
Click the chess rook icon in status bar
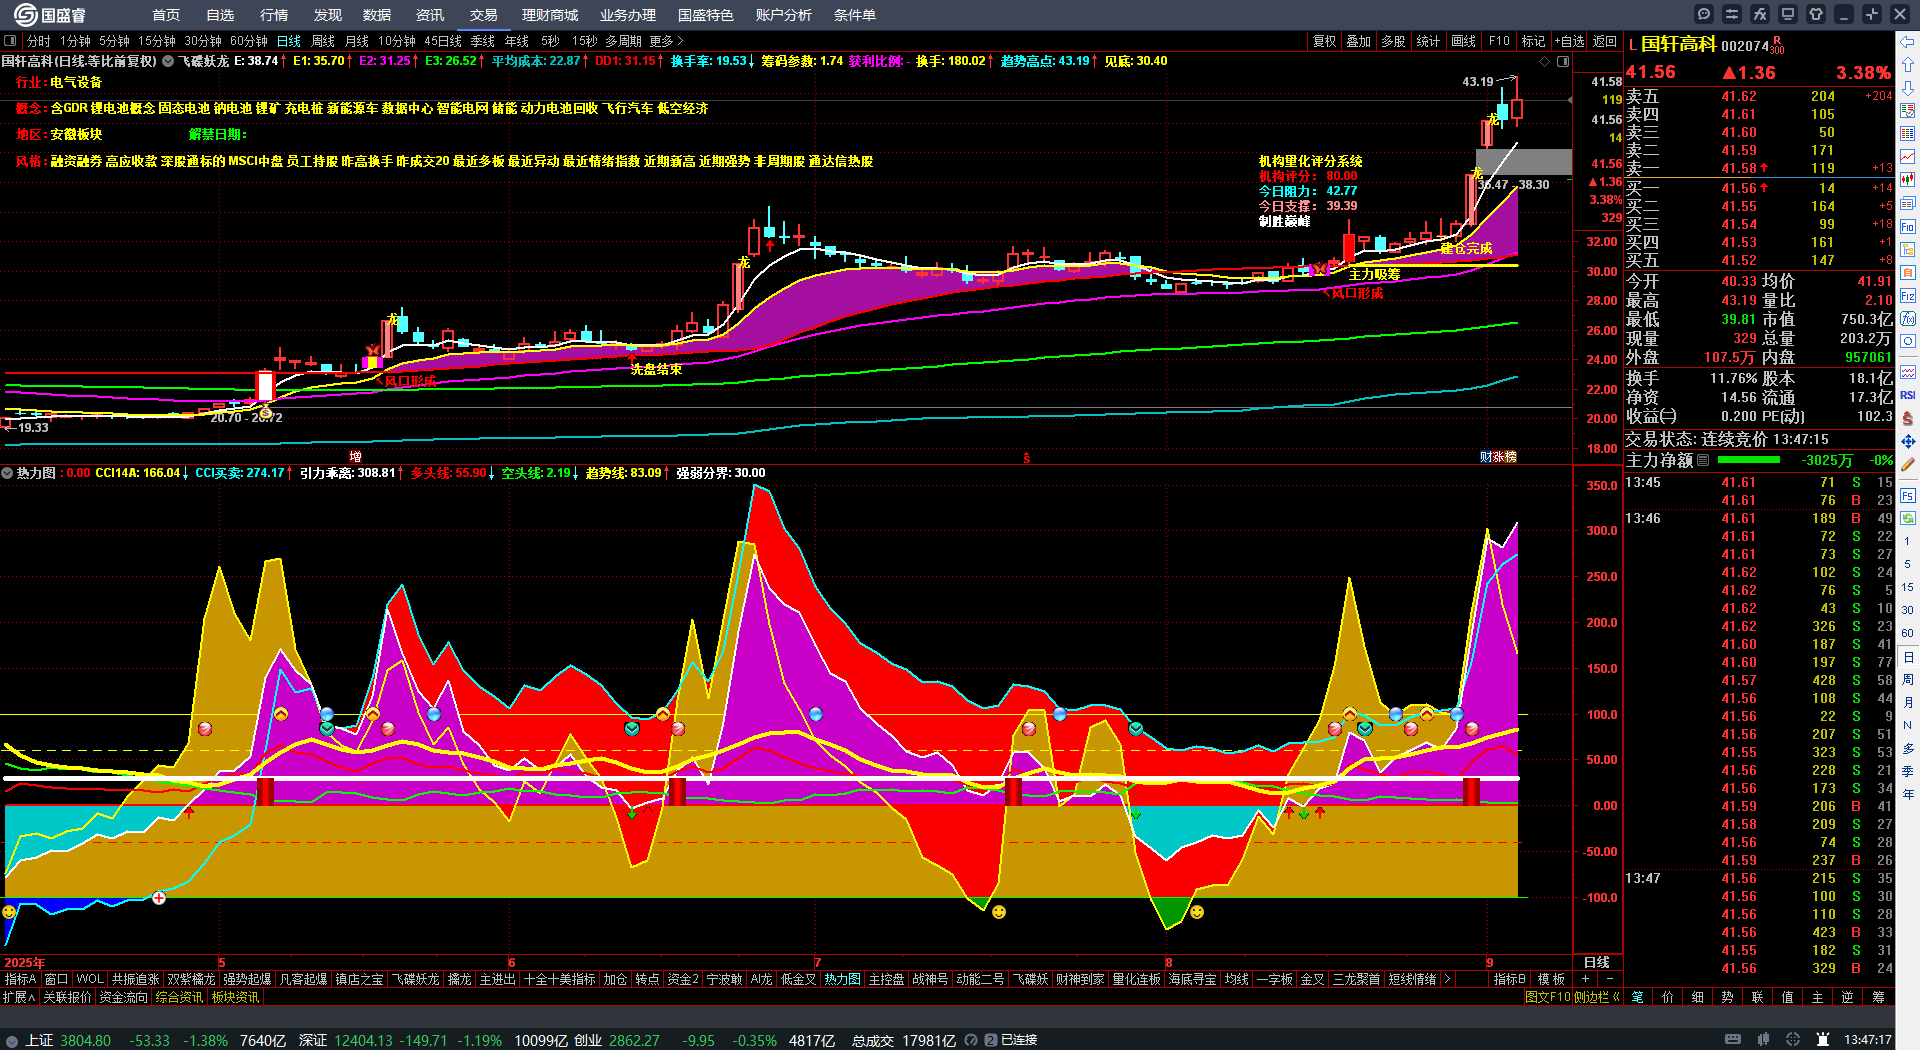pyautogui.click(x=1823, y=1039)
